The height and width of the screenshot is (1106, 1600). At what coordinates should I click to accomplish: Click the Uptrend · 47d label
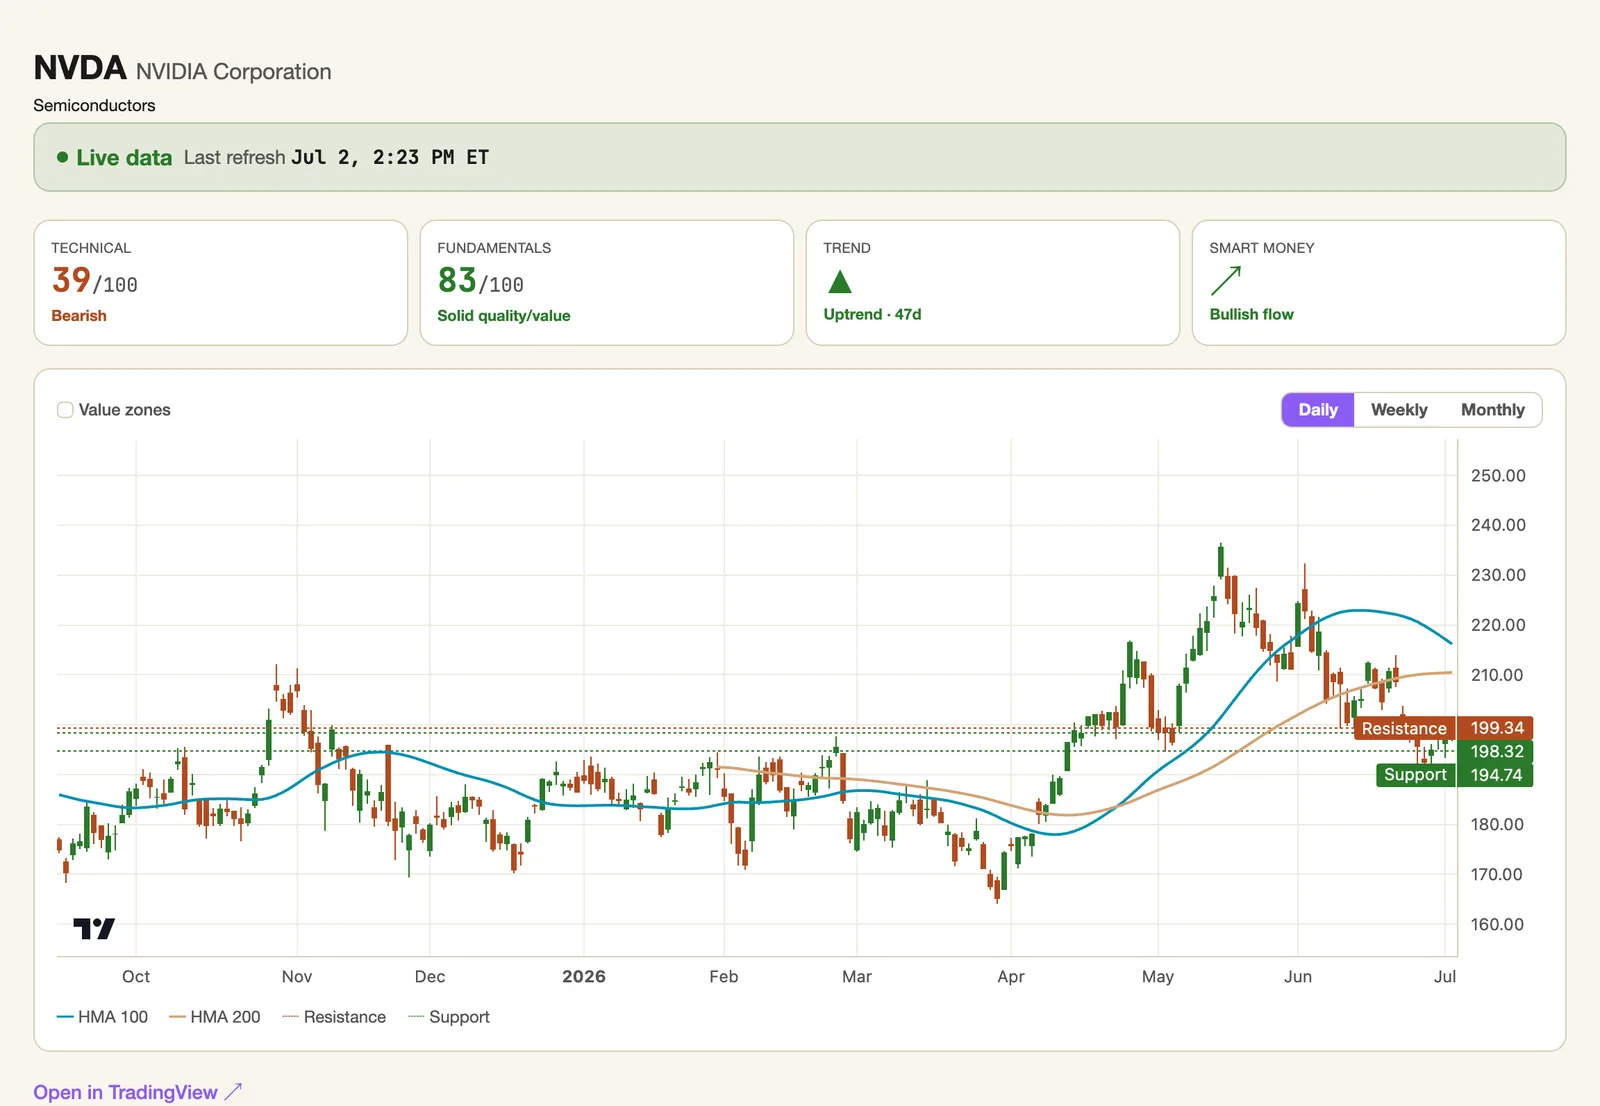(872, 314)
